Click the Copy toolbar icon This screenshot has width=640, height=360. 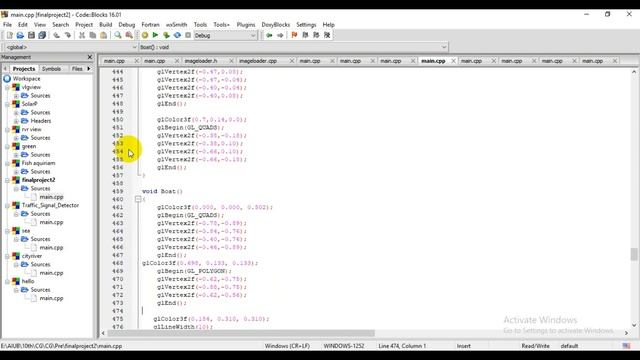click(x=93, y=36)
